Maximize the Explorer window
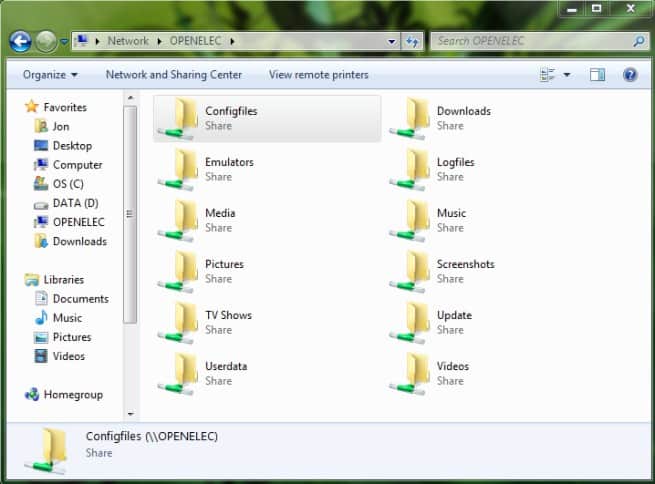 597,8
